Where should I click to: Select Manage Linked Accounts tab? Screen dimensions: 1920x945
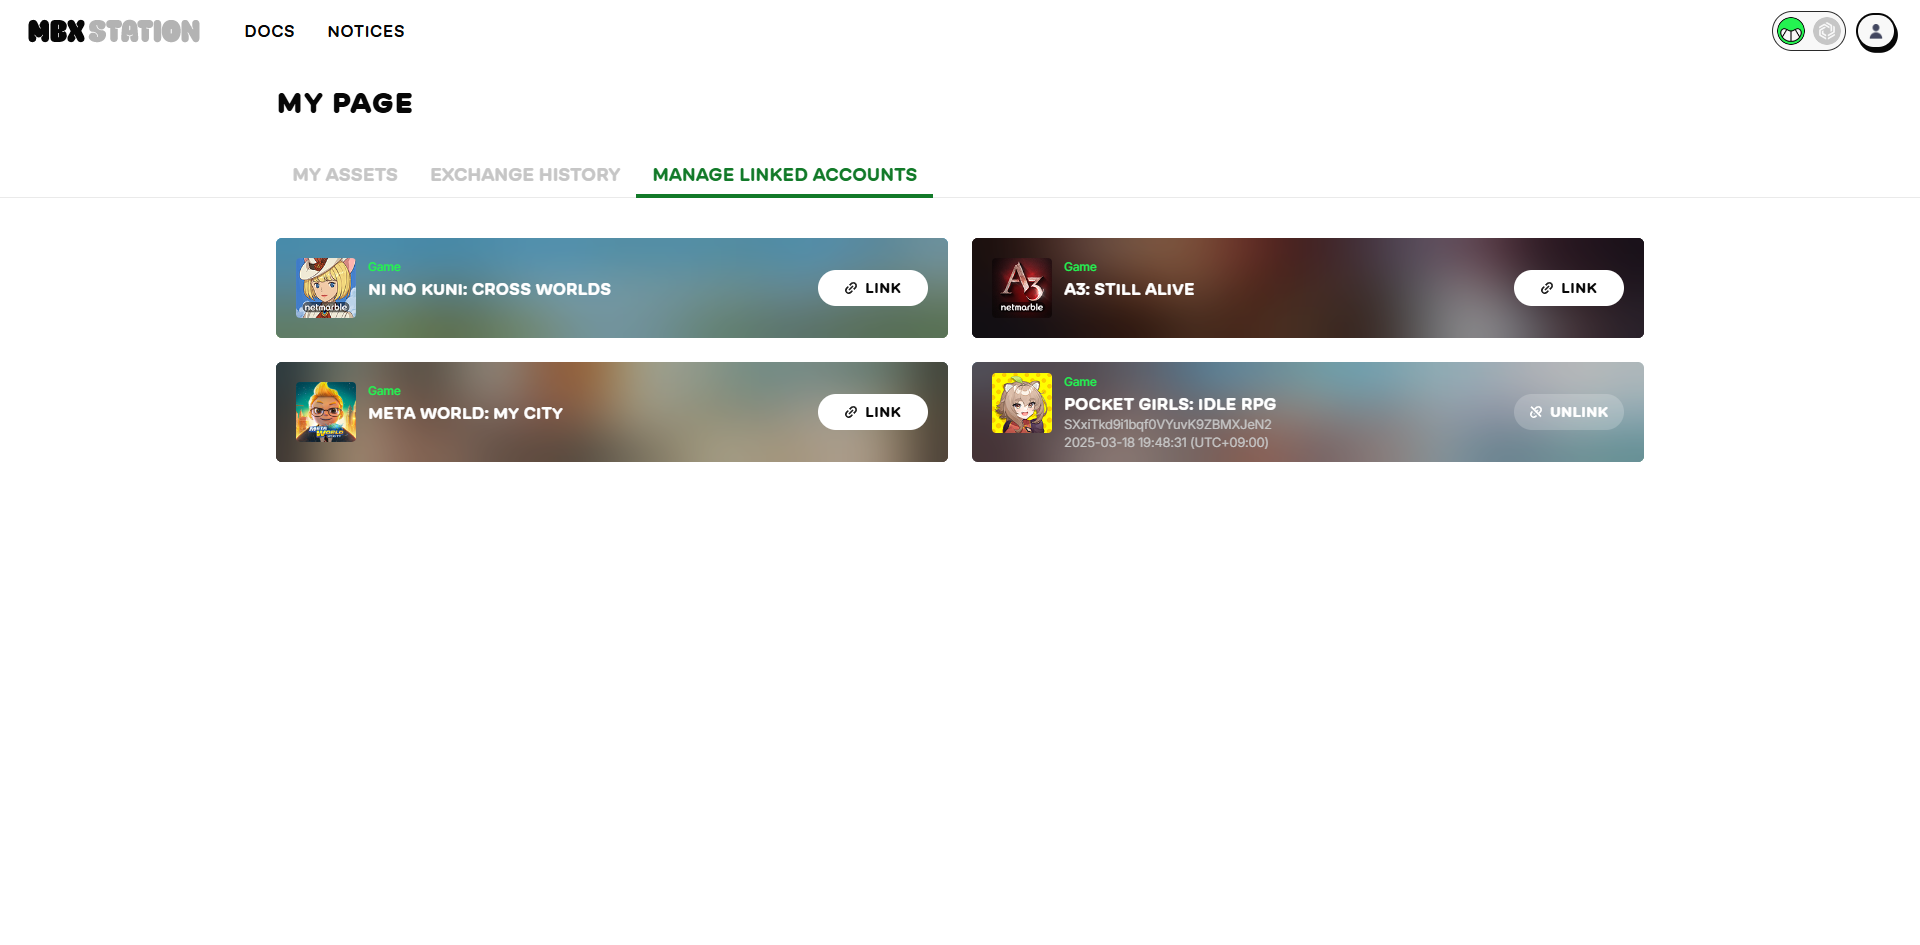(x=784, y=175)
